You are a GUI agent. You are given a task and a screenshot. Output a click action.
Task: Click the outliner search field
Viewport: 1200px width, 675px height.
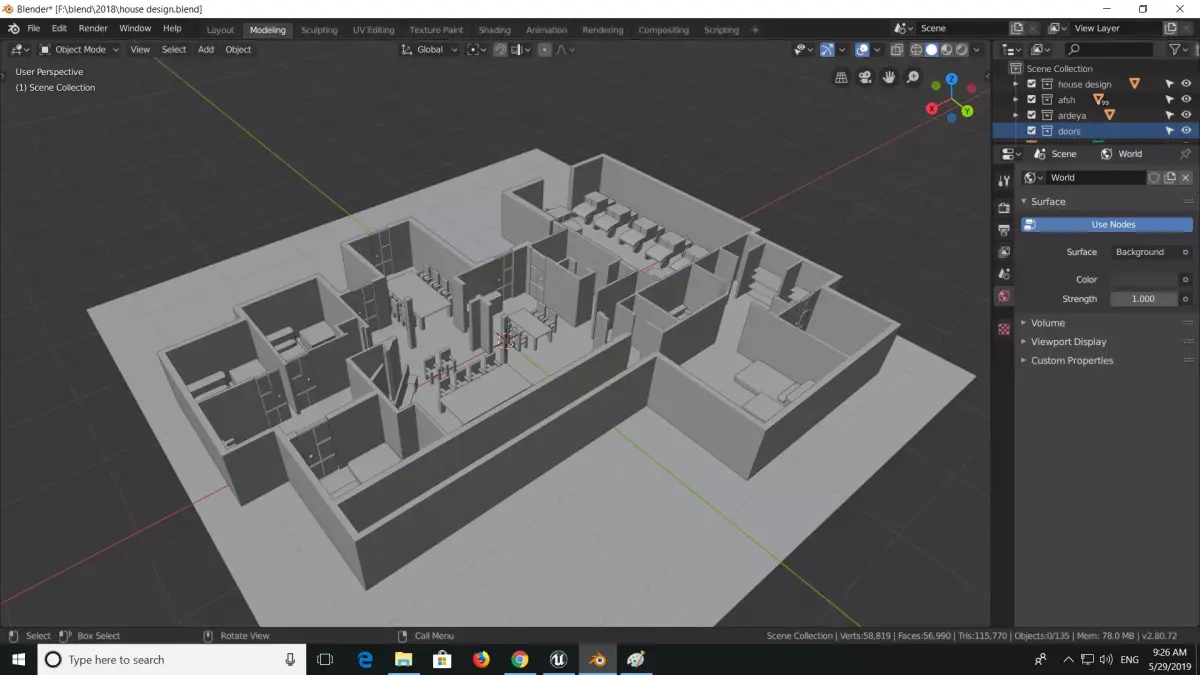pyautogui.click(x=1111, y=49)
